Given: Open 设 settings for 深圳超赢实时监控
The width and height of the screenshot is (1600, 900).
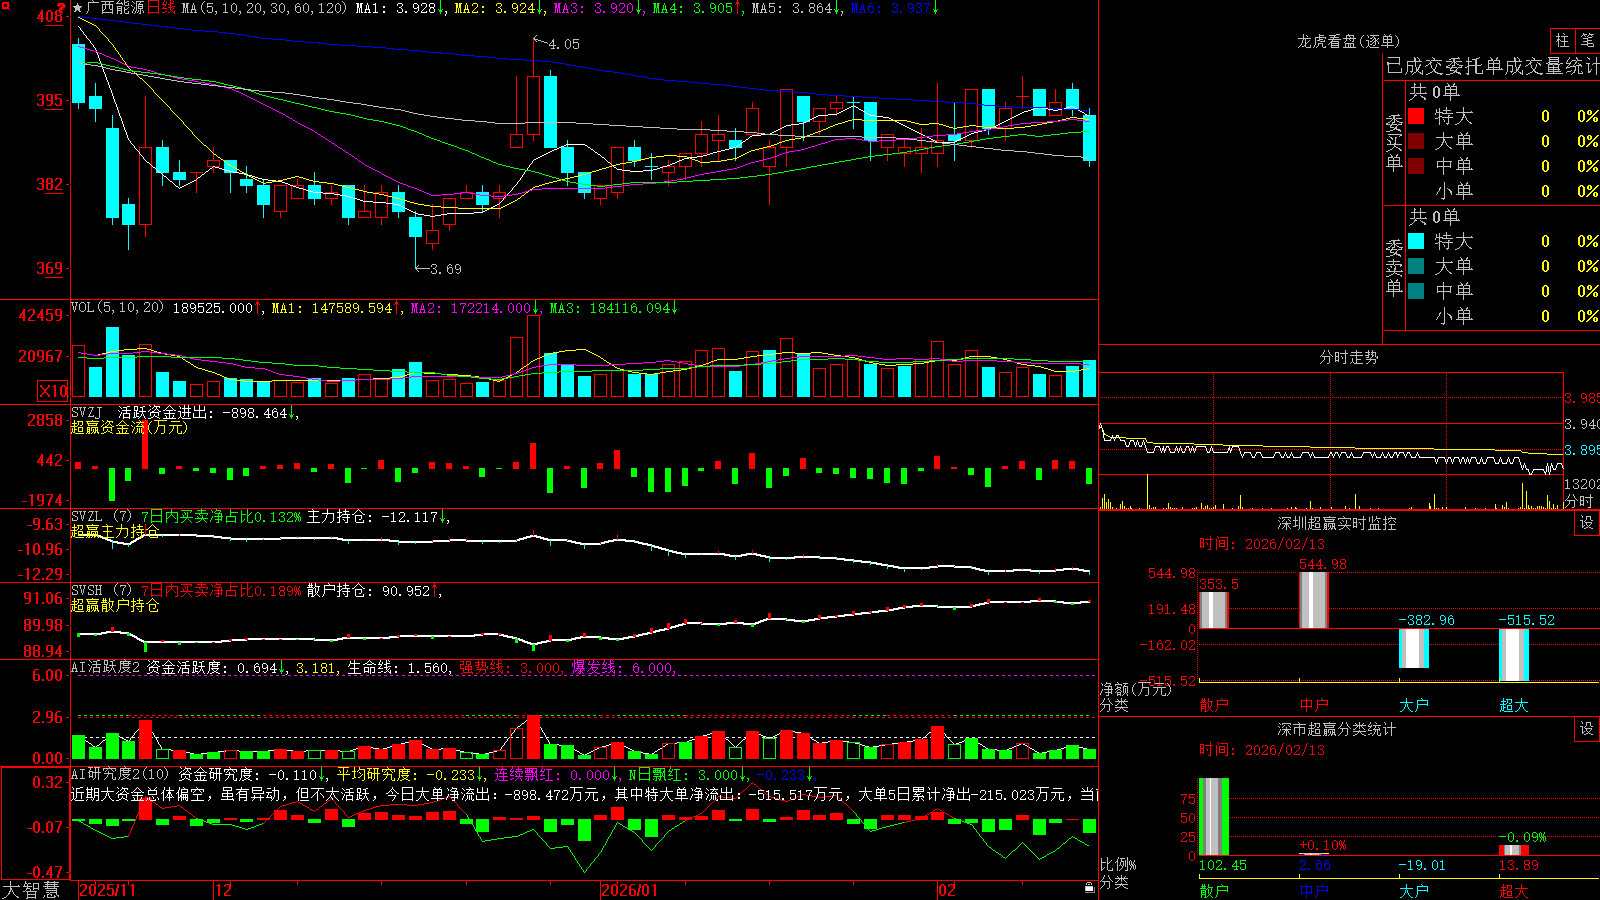Looking at the screenshot, I should 1587,523.
